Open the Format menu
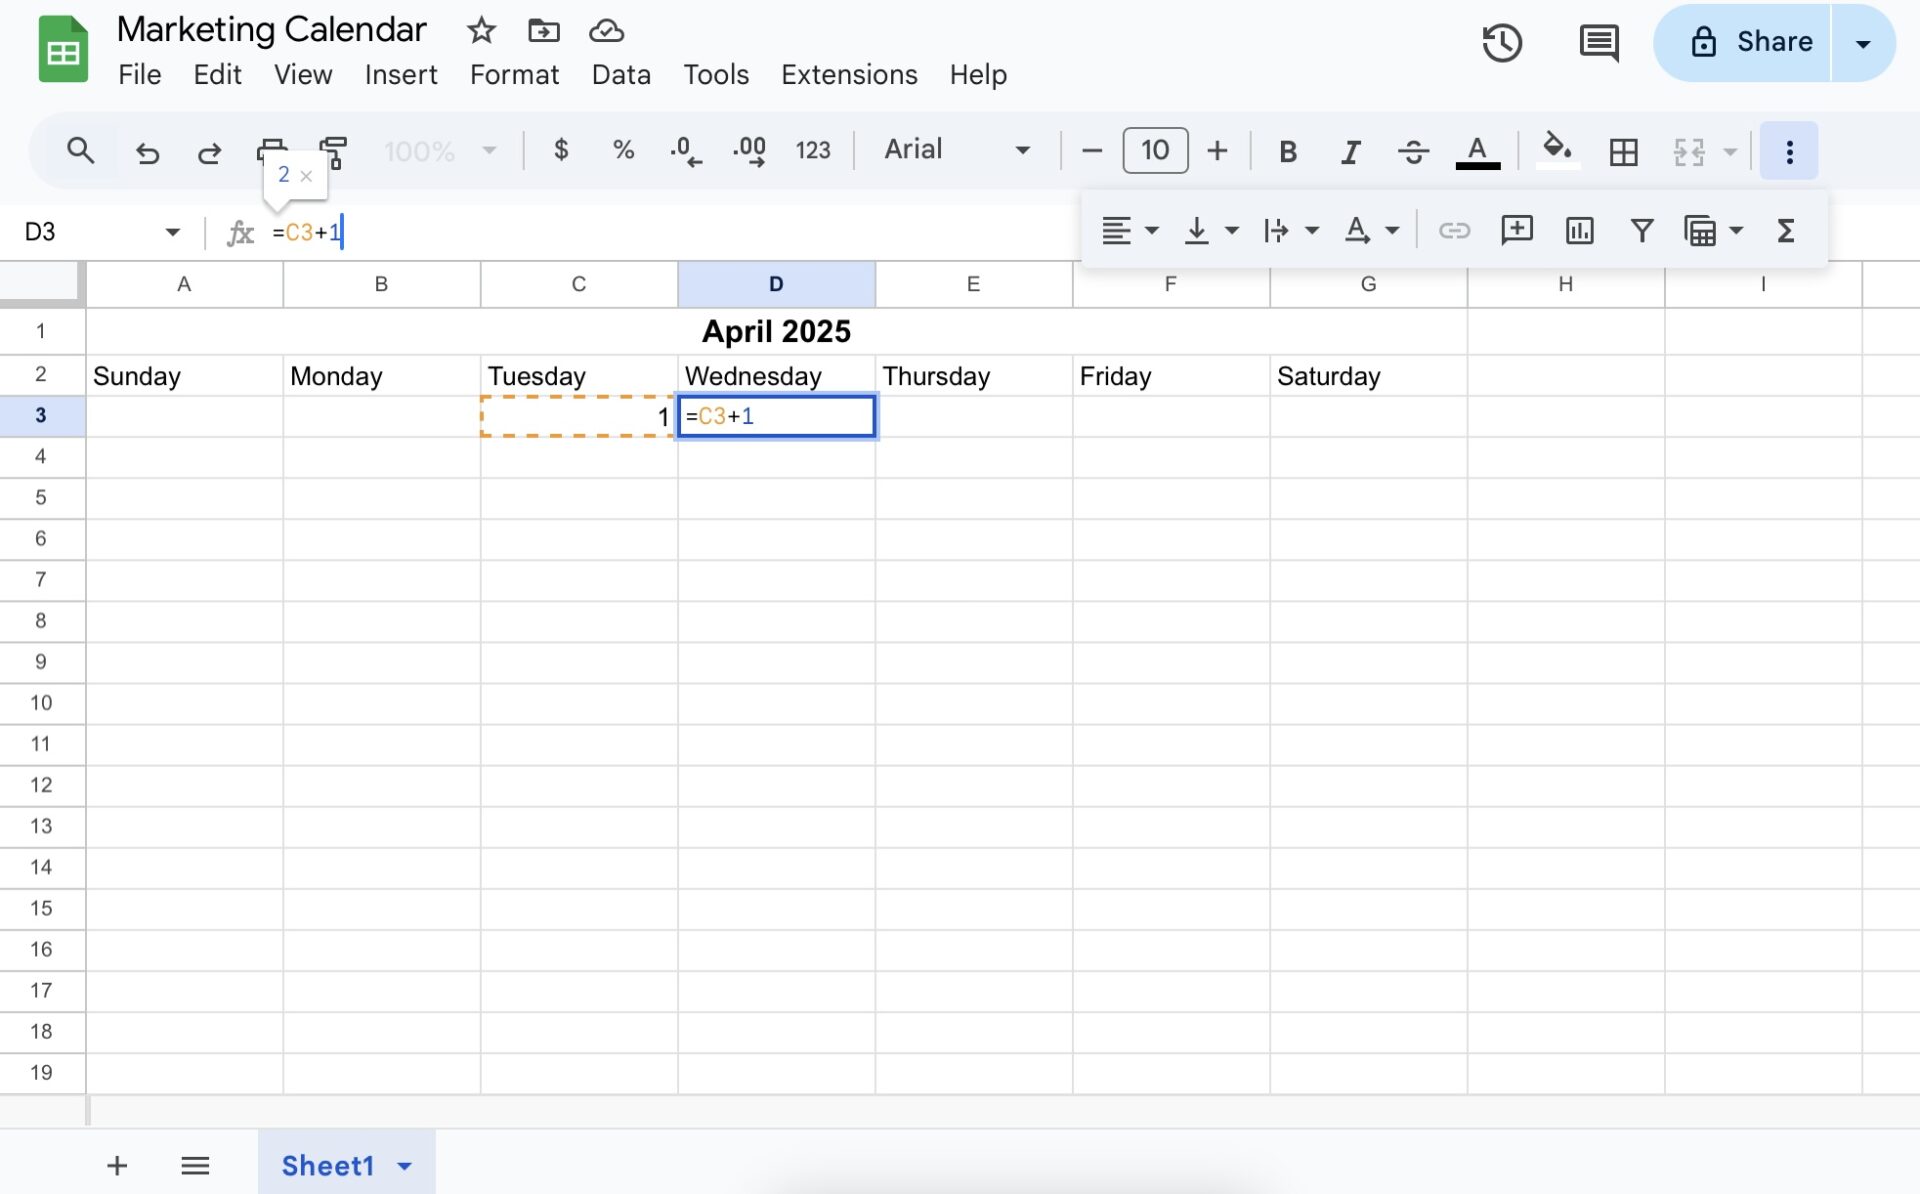 click(514, 75)
